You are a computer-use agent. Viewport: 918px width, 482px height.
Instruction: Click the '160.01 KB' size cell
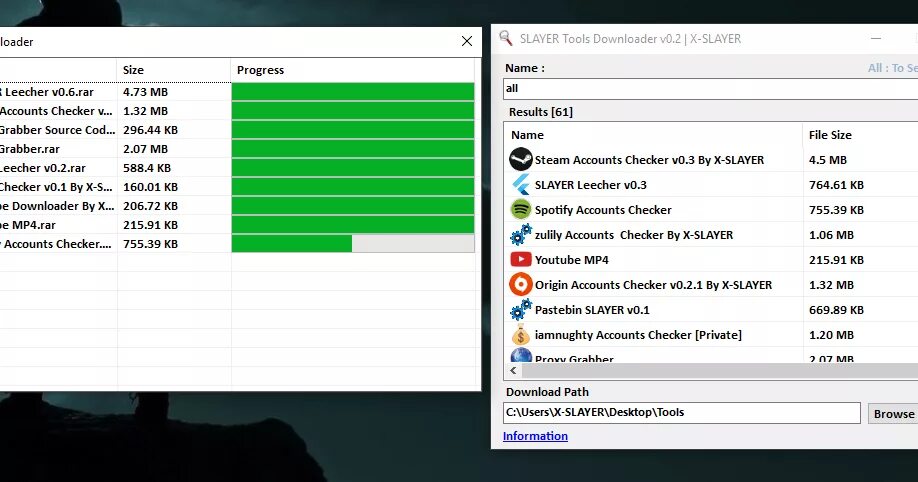point(150,187)
